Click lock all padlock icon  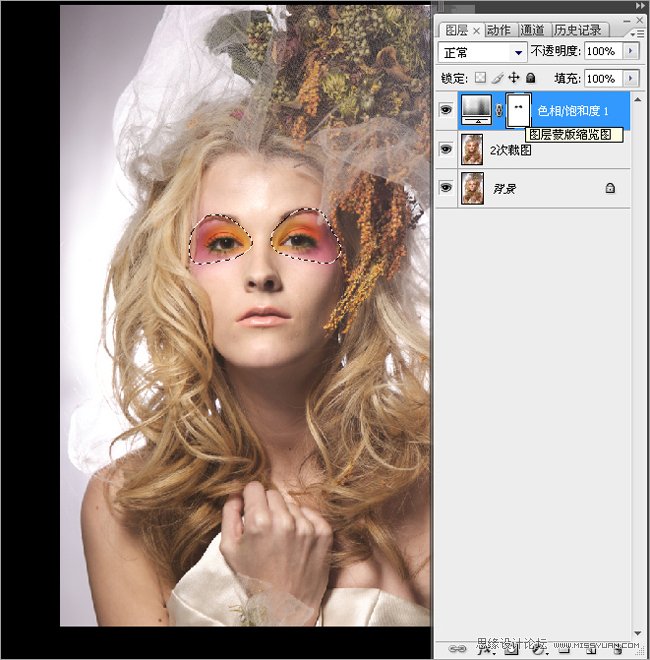point(530,78)
